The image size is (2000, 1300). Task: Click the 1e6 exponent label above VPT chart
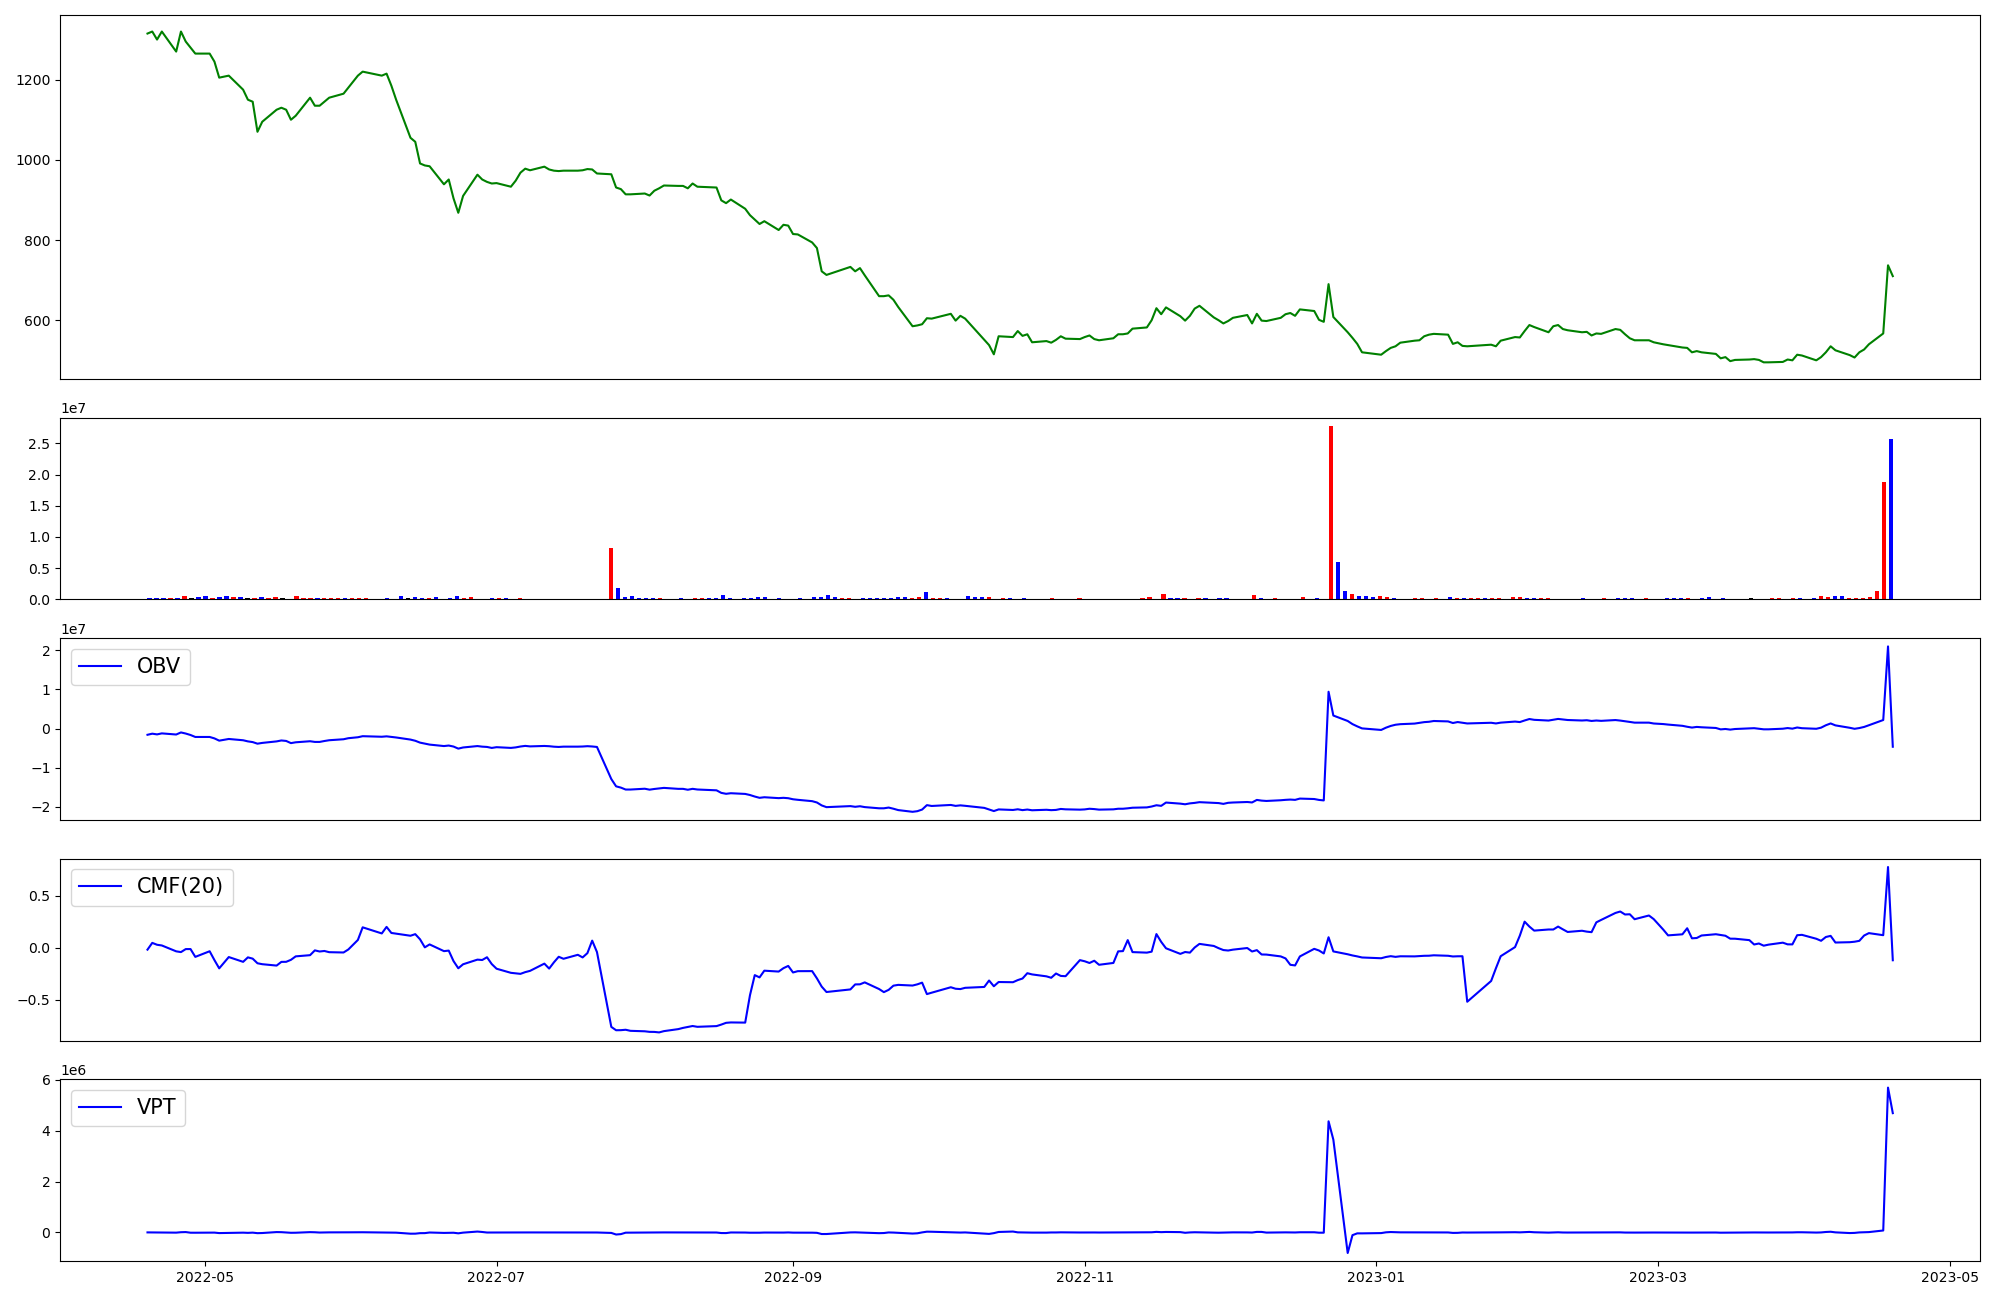click(73, 1070)
